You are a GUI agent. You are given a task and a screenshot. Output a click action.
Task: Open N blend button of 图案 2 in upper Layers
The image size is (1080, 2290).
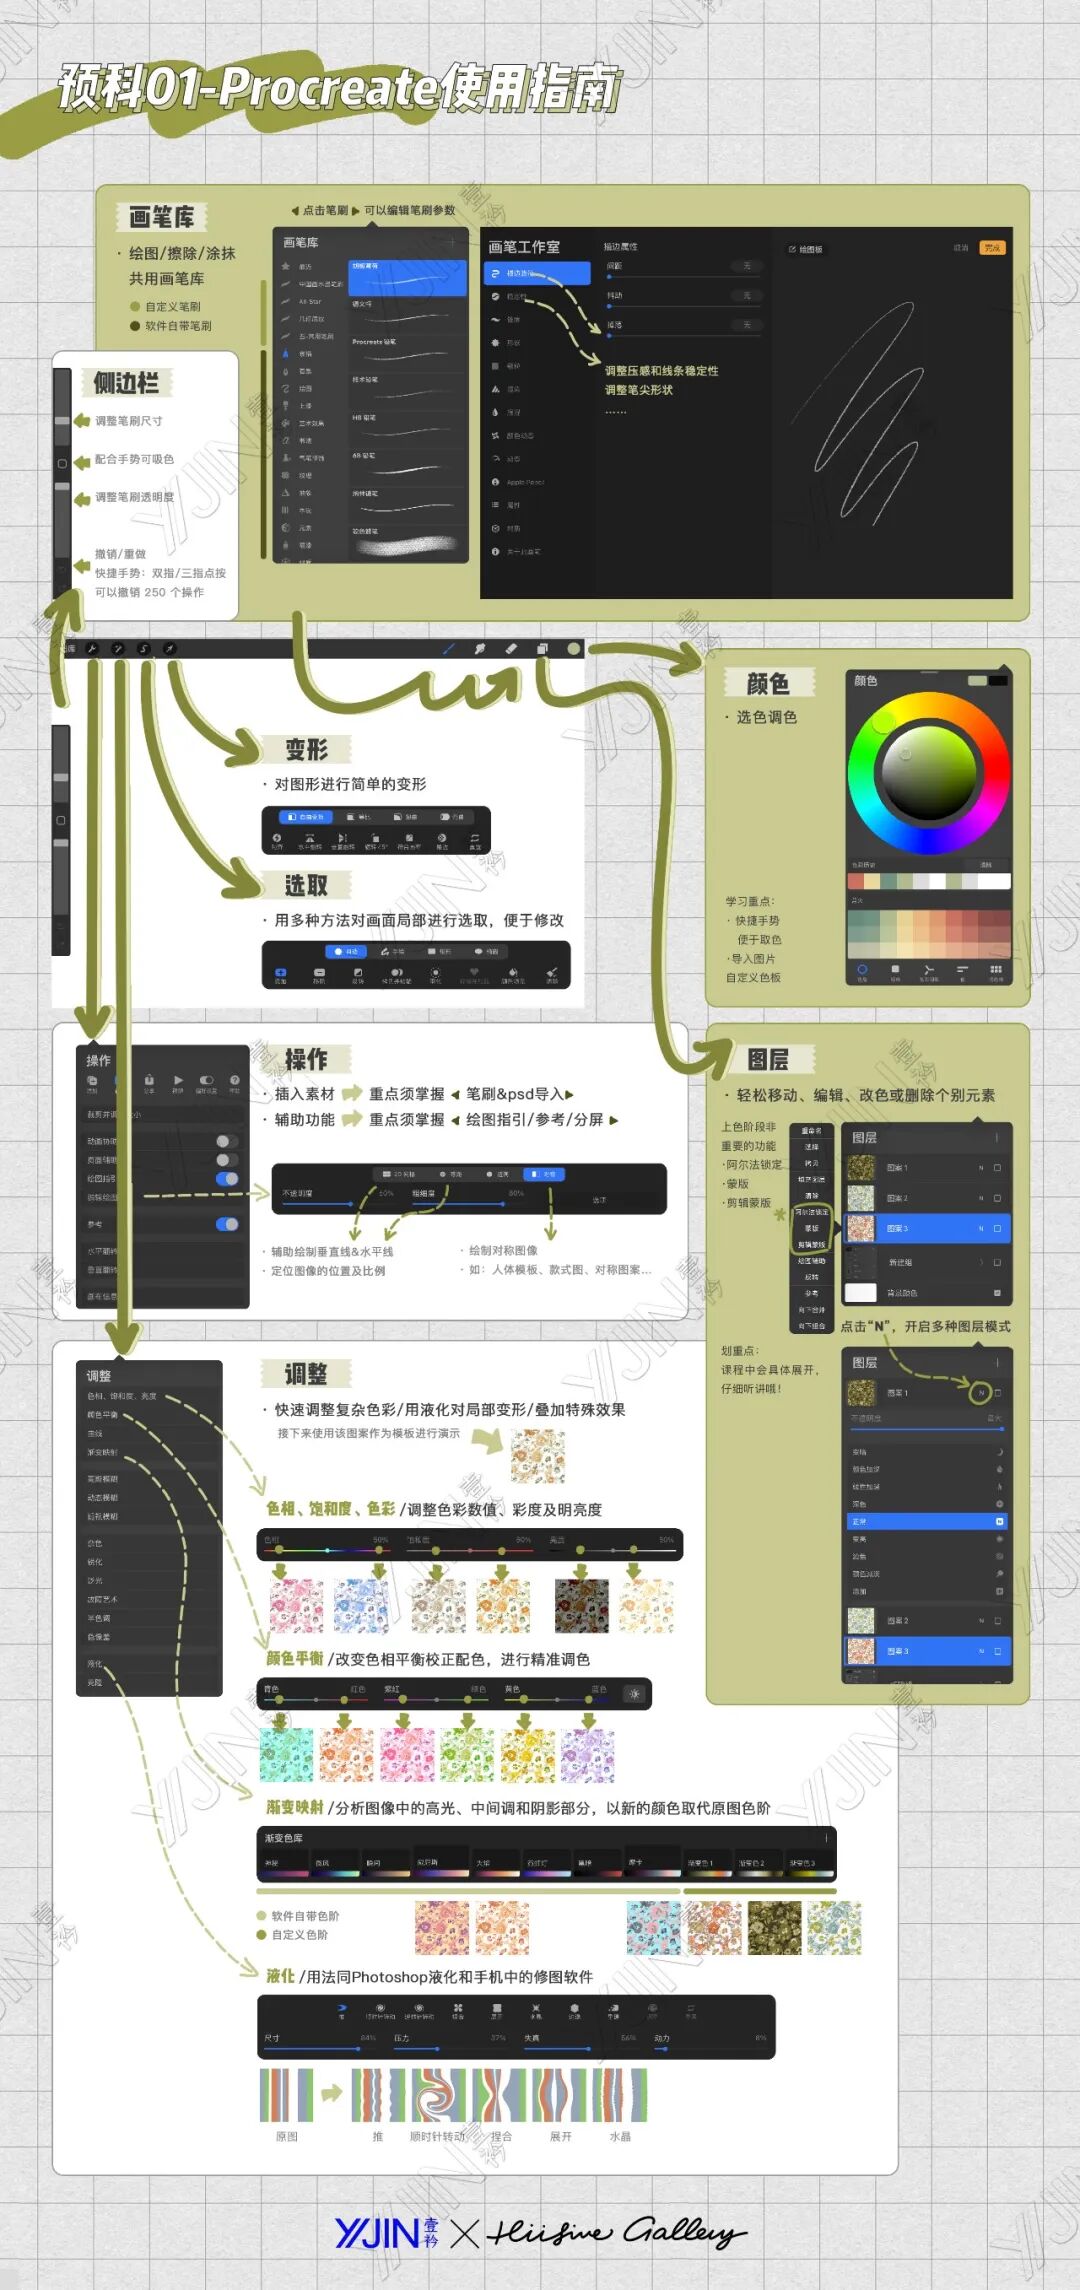[x=981, y=1198]
